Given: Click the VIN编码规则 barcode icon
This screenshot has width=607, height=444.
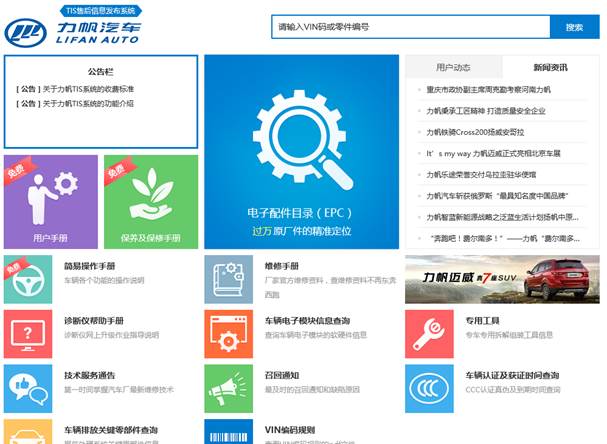Looking at the screenshot, I should (229, 433).
